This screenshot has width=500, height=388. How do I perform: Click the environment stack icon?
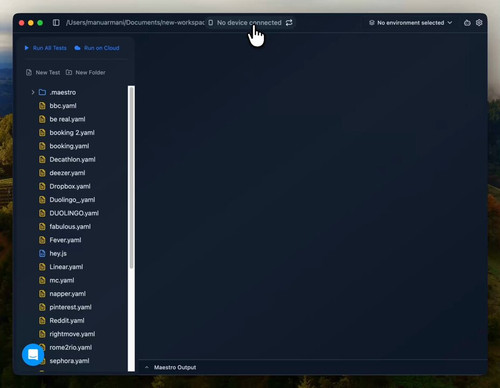pyautogui.click(x=372, y=23)
